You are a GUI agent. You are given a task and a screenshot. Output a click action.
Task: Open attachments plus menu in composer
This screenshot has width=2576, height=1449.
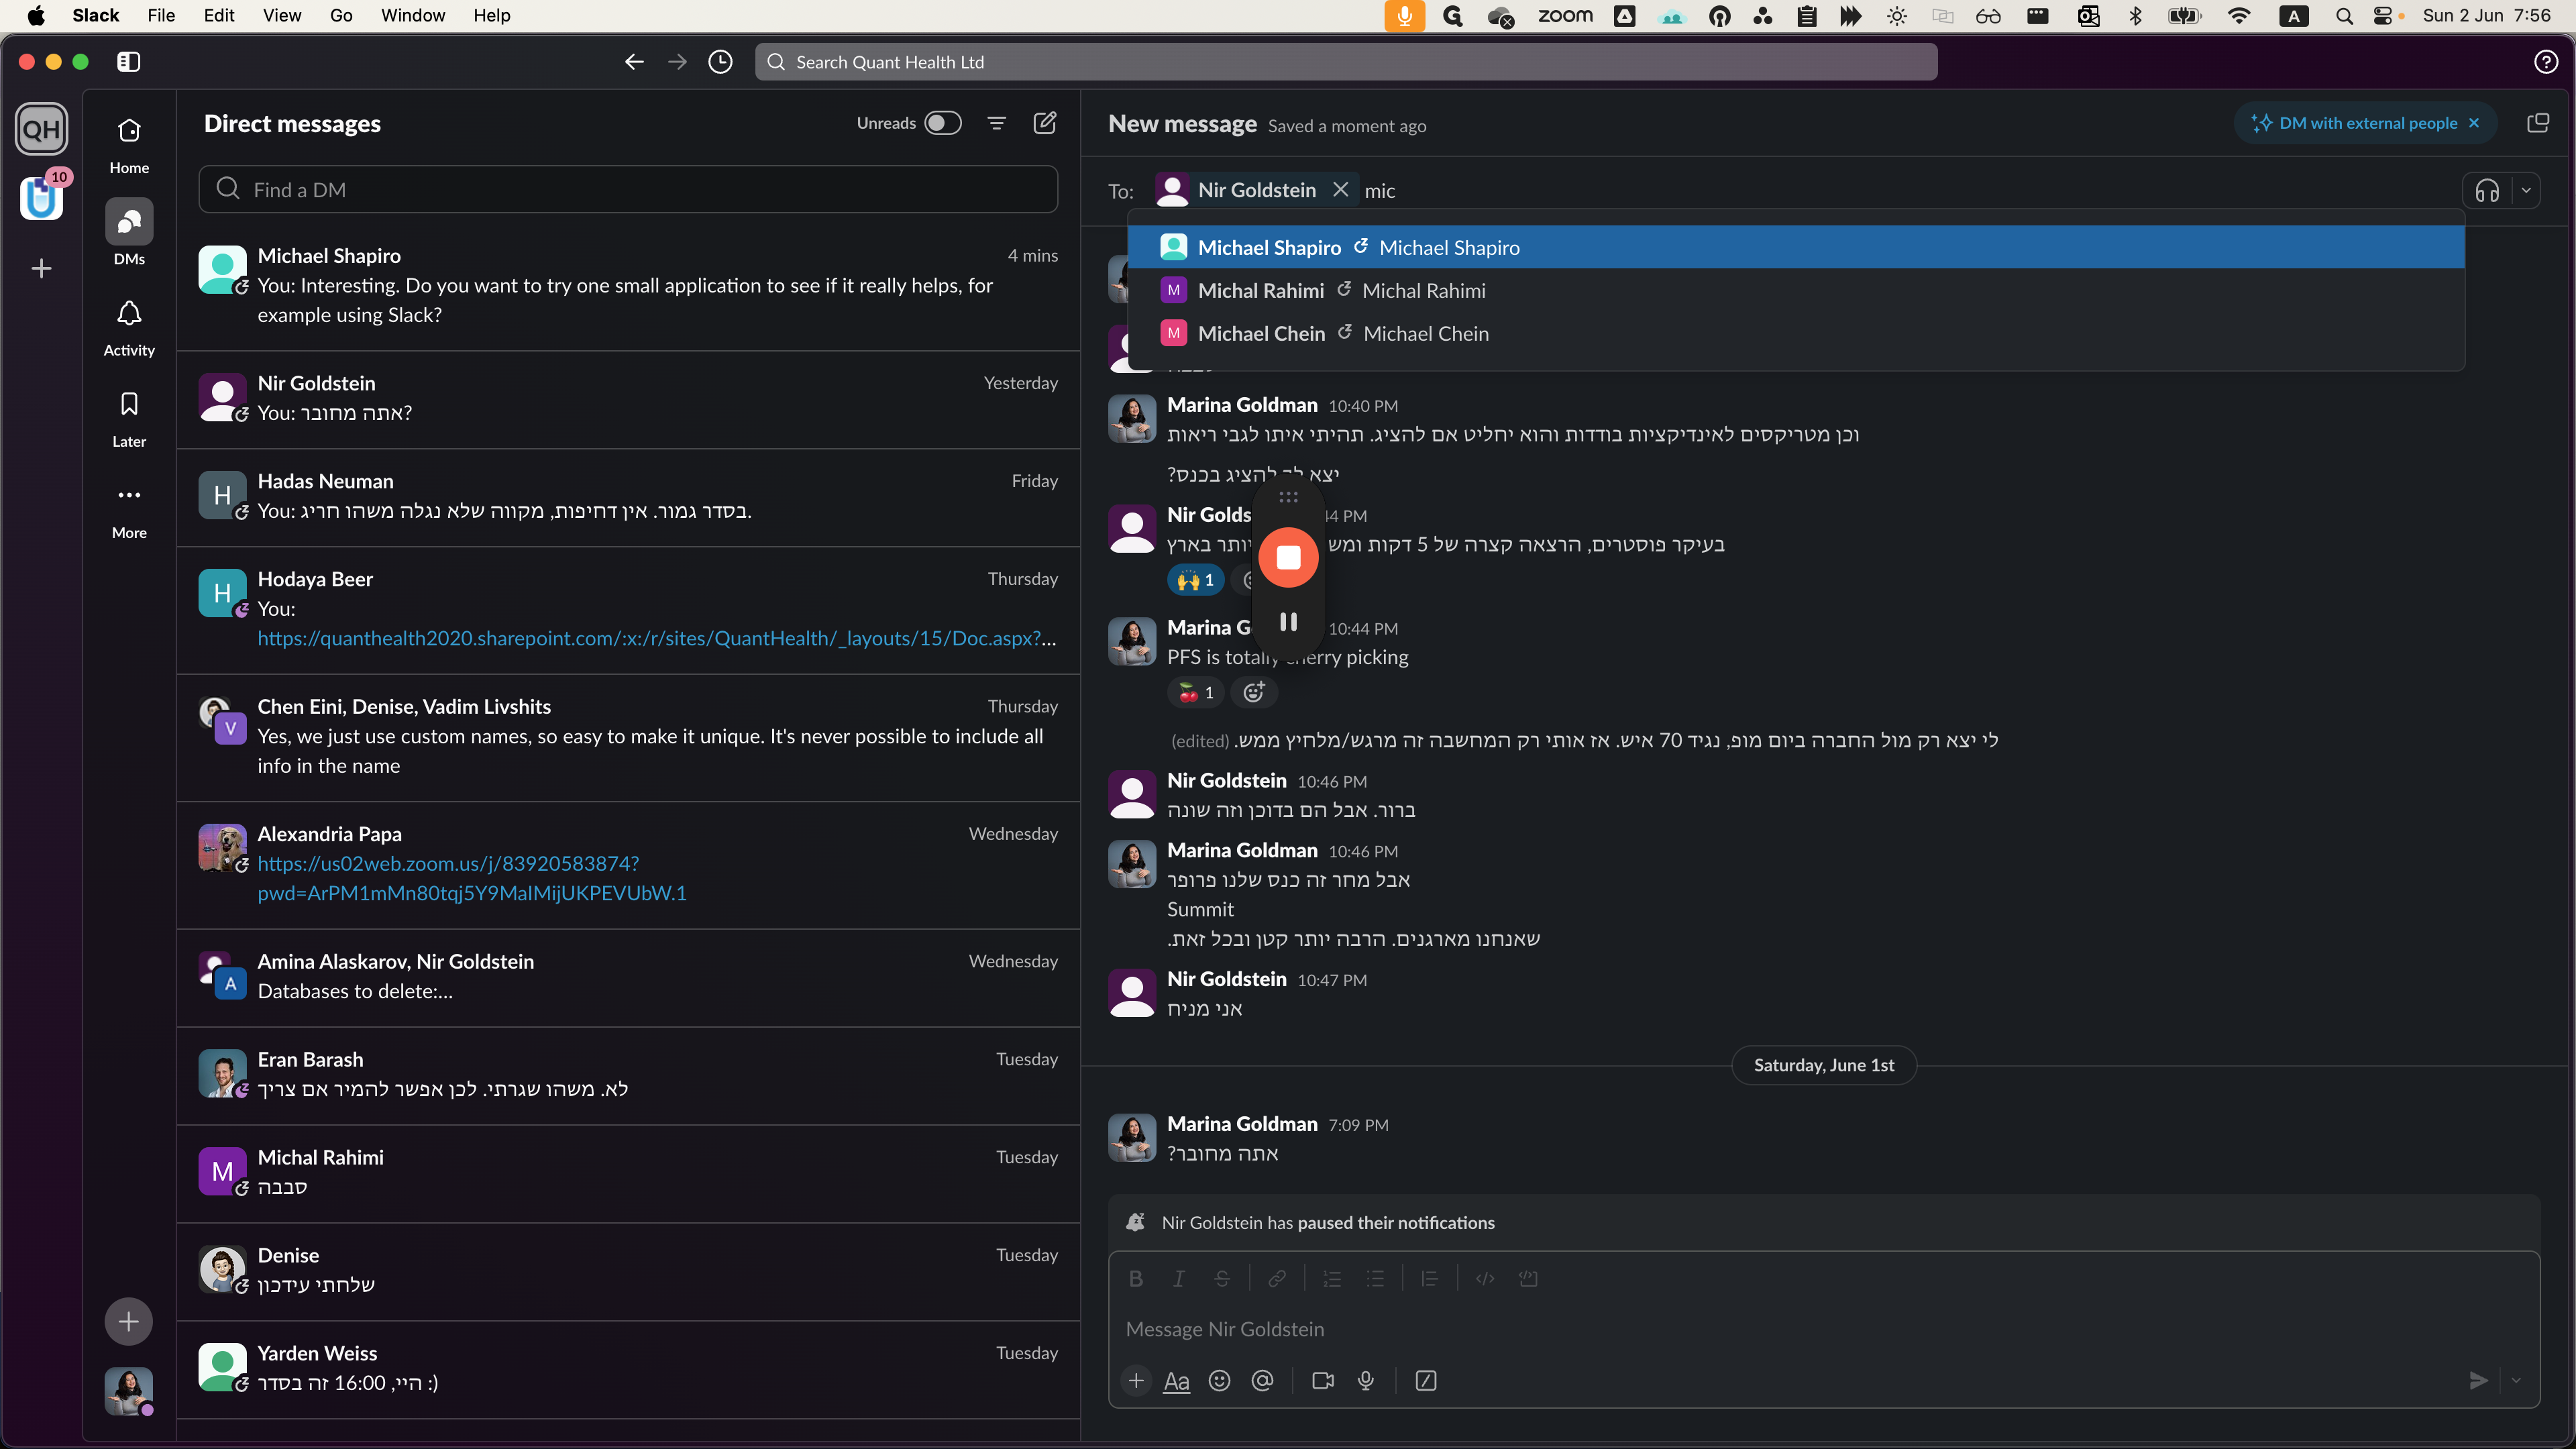click(1136, 1381)
